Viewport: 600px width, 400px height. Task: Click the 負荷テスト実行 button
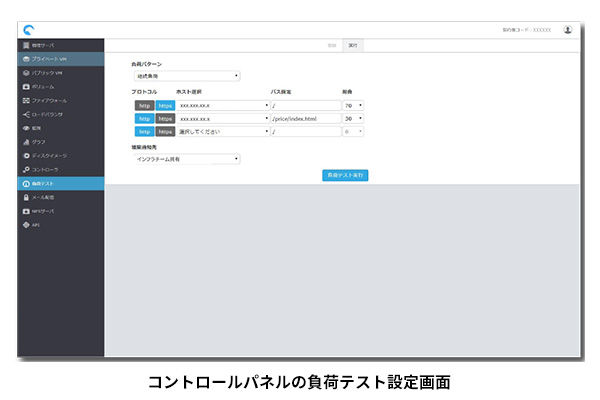pyautogui.click(x=346, y=175)
